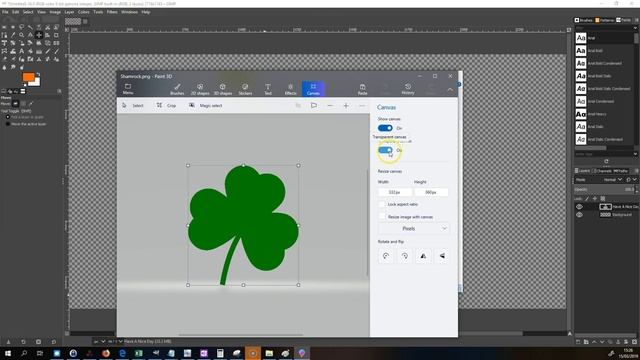Click the GIMP layer Opacity slider
This screenshot has height=360, width=640.
pos(604,189)
